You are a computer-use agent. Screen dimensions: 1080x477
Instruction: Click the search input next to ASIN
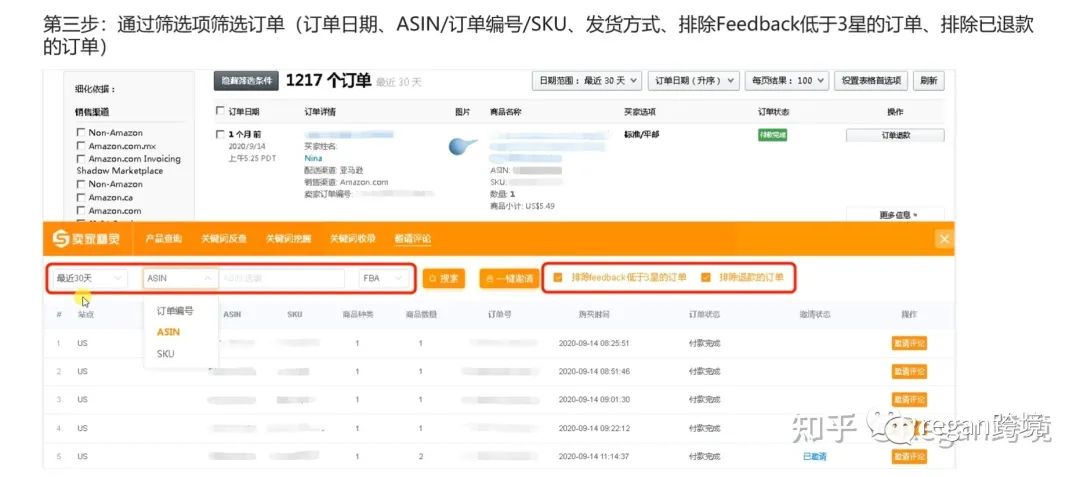(x=282, y=278)
